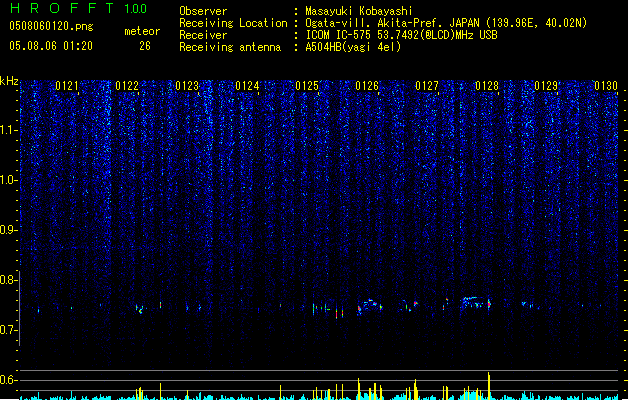Click the 0125 time marker

[x=307, y=86]
